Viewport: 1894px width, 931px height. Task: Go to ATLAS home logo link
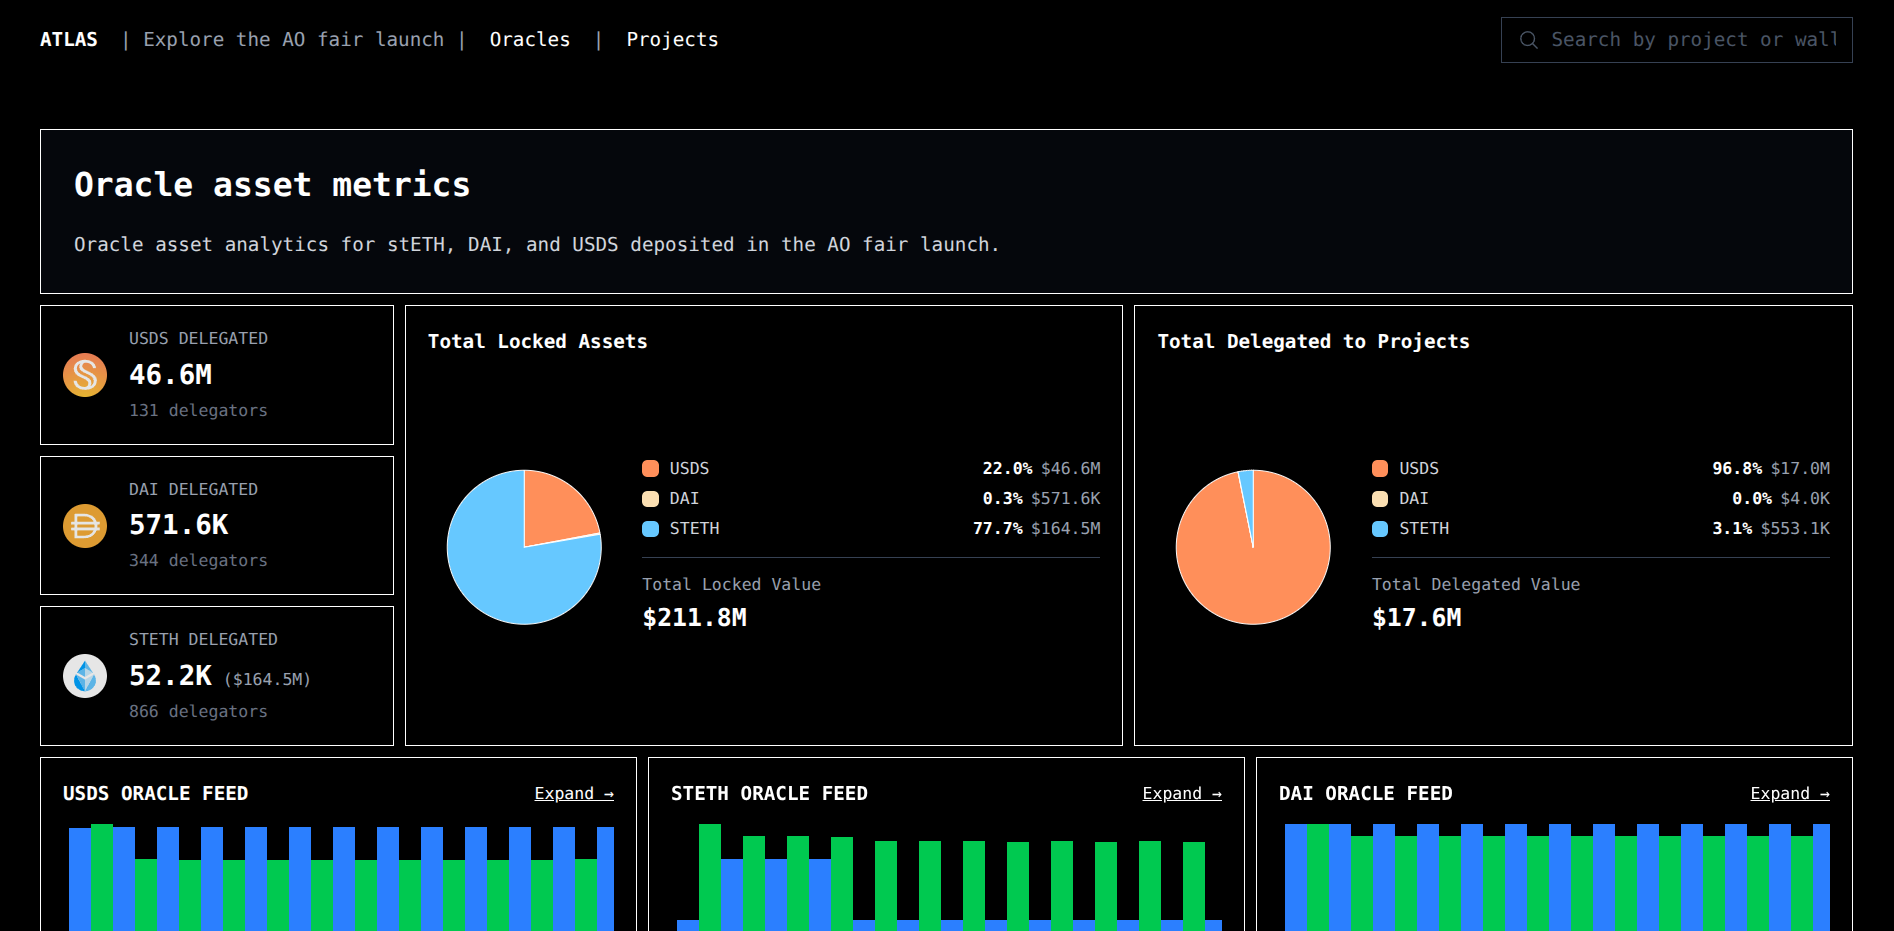[x=69, y=40]
